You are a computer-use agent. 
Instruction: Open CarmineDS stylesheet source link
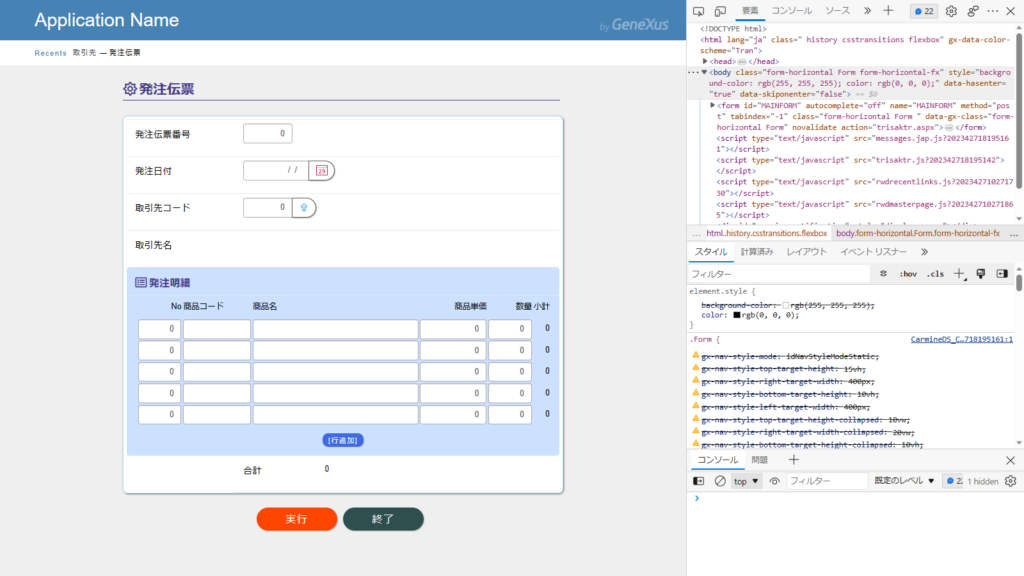pos(961,340)
